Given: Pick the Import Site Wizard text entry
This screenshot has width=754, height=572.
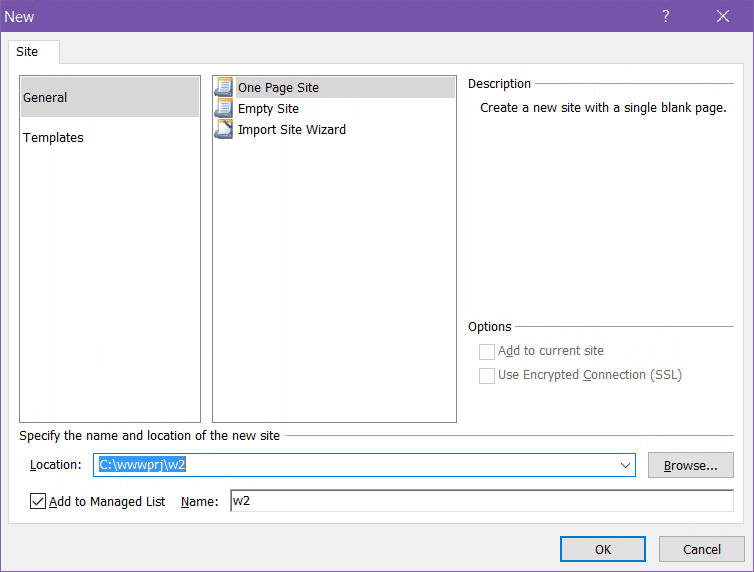Looking at the screenshot, I should click(292, 130).
